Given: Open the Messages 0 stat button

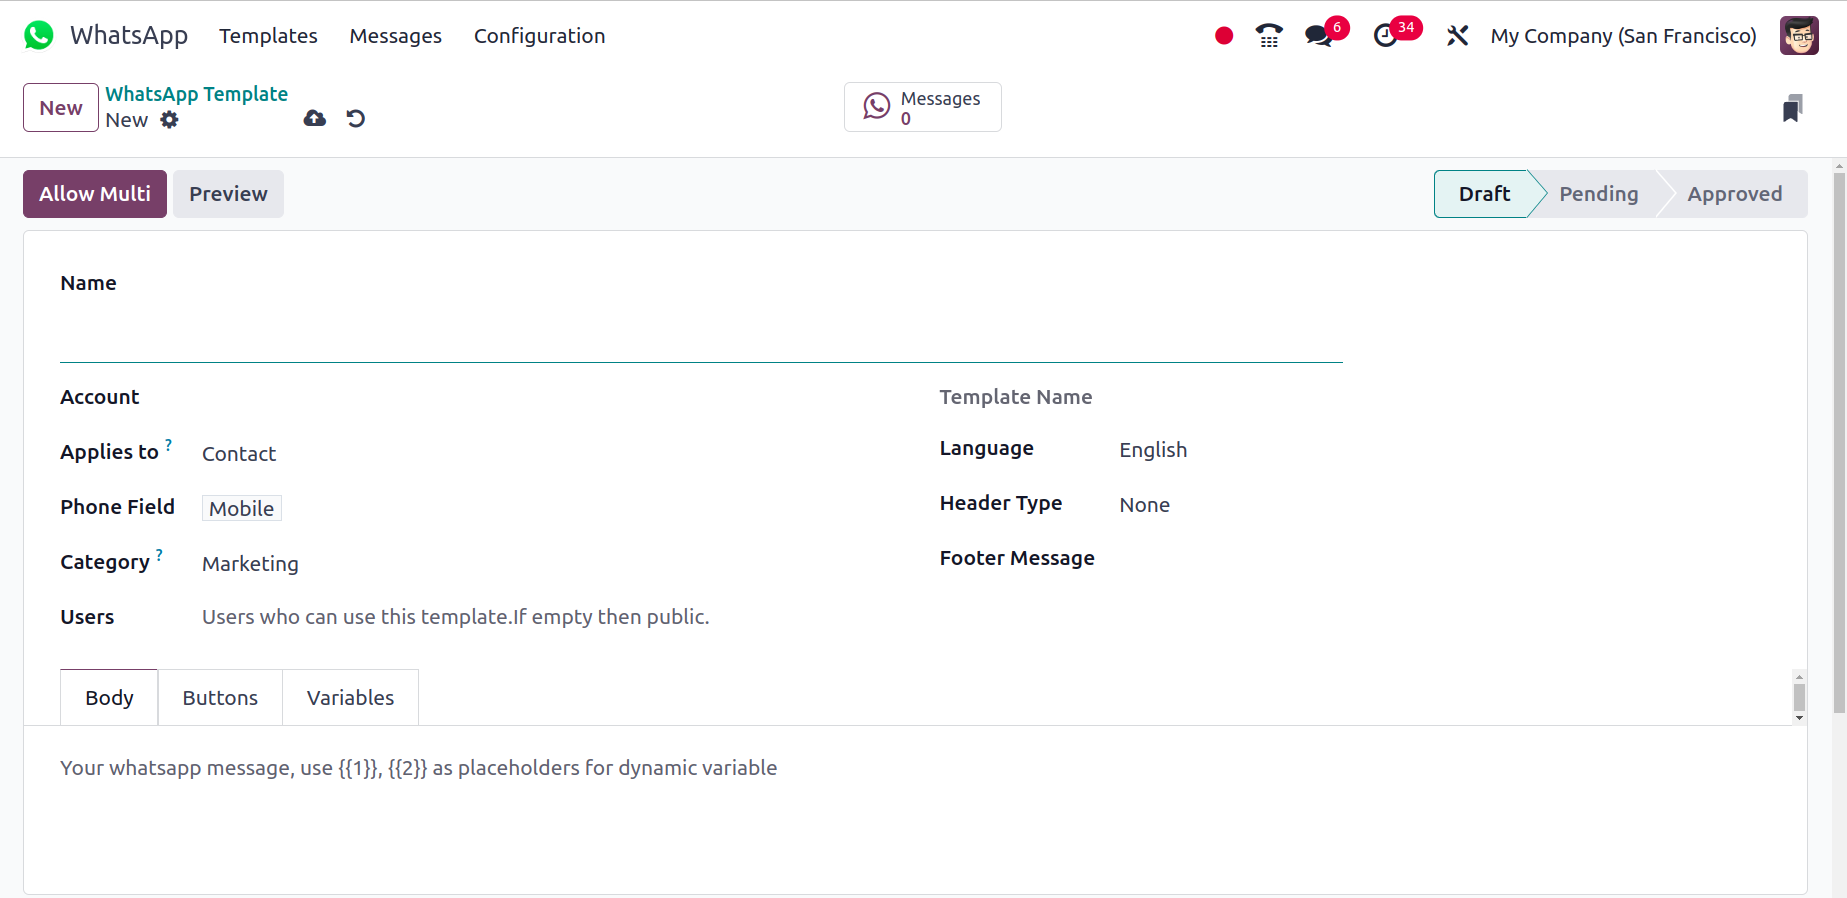Looking at the screenshot, I should point(923,107).
